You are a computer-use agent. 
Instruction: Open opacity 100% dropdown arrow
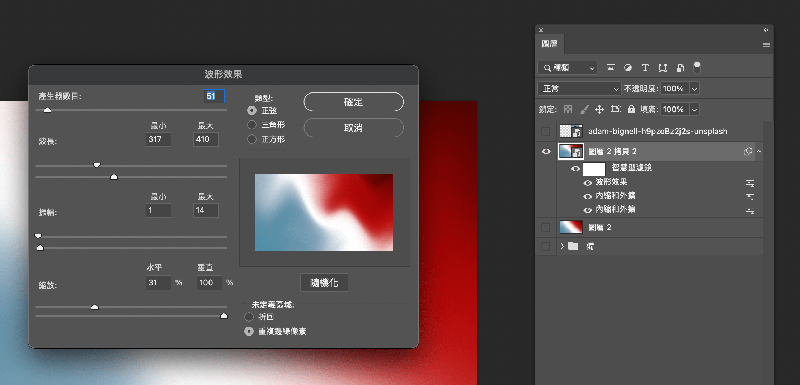(694, 89)
